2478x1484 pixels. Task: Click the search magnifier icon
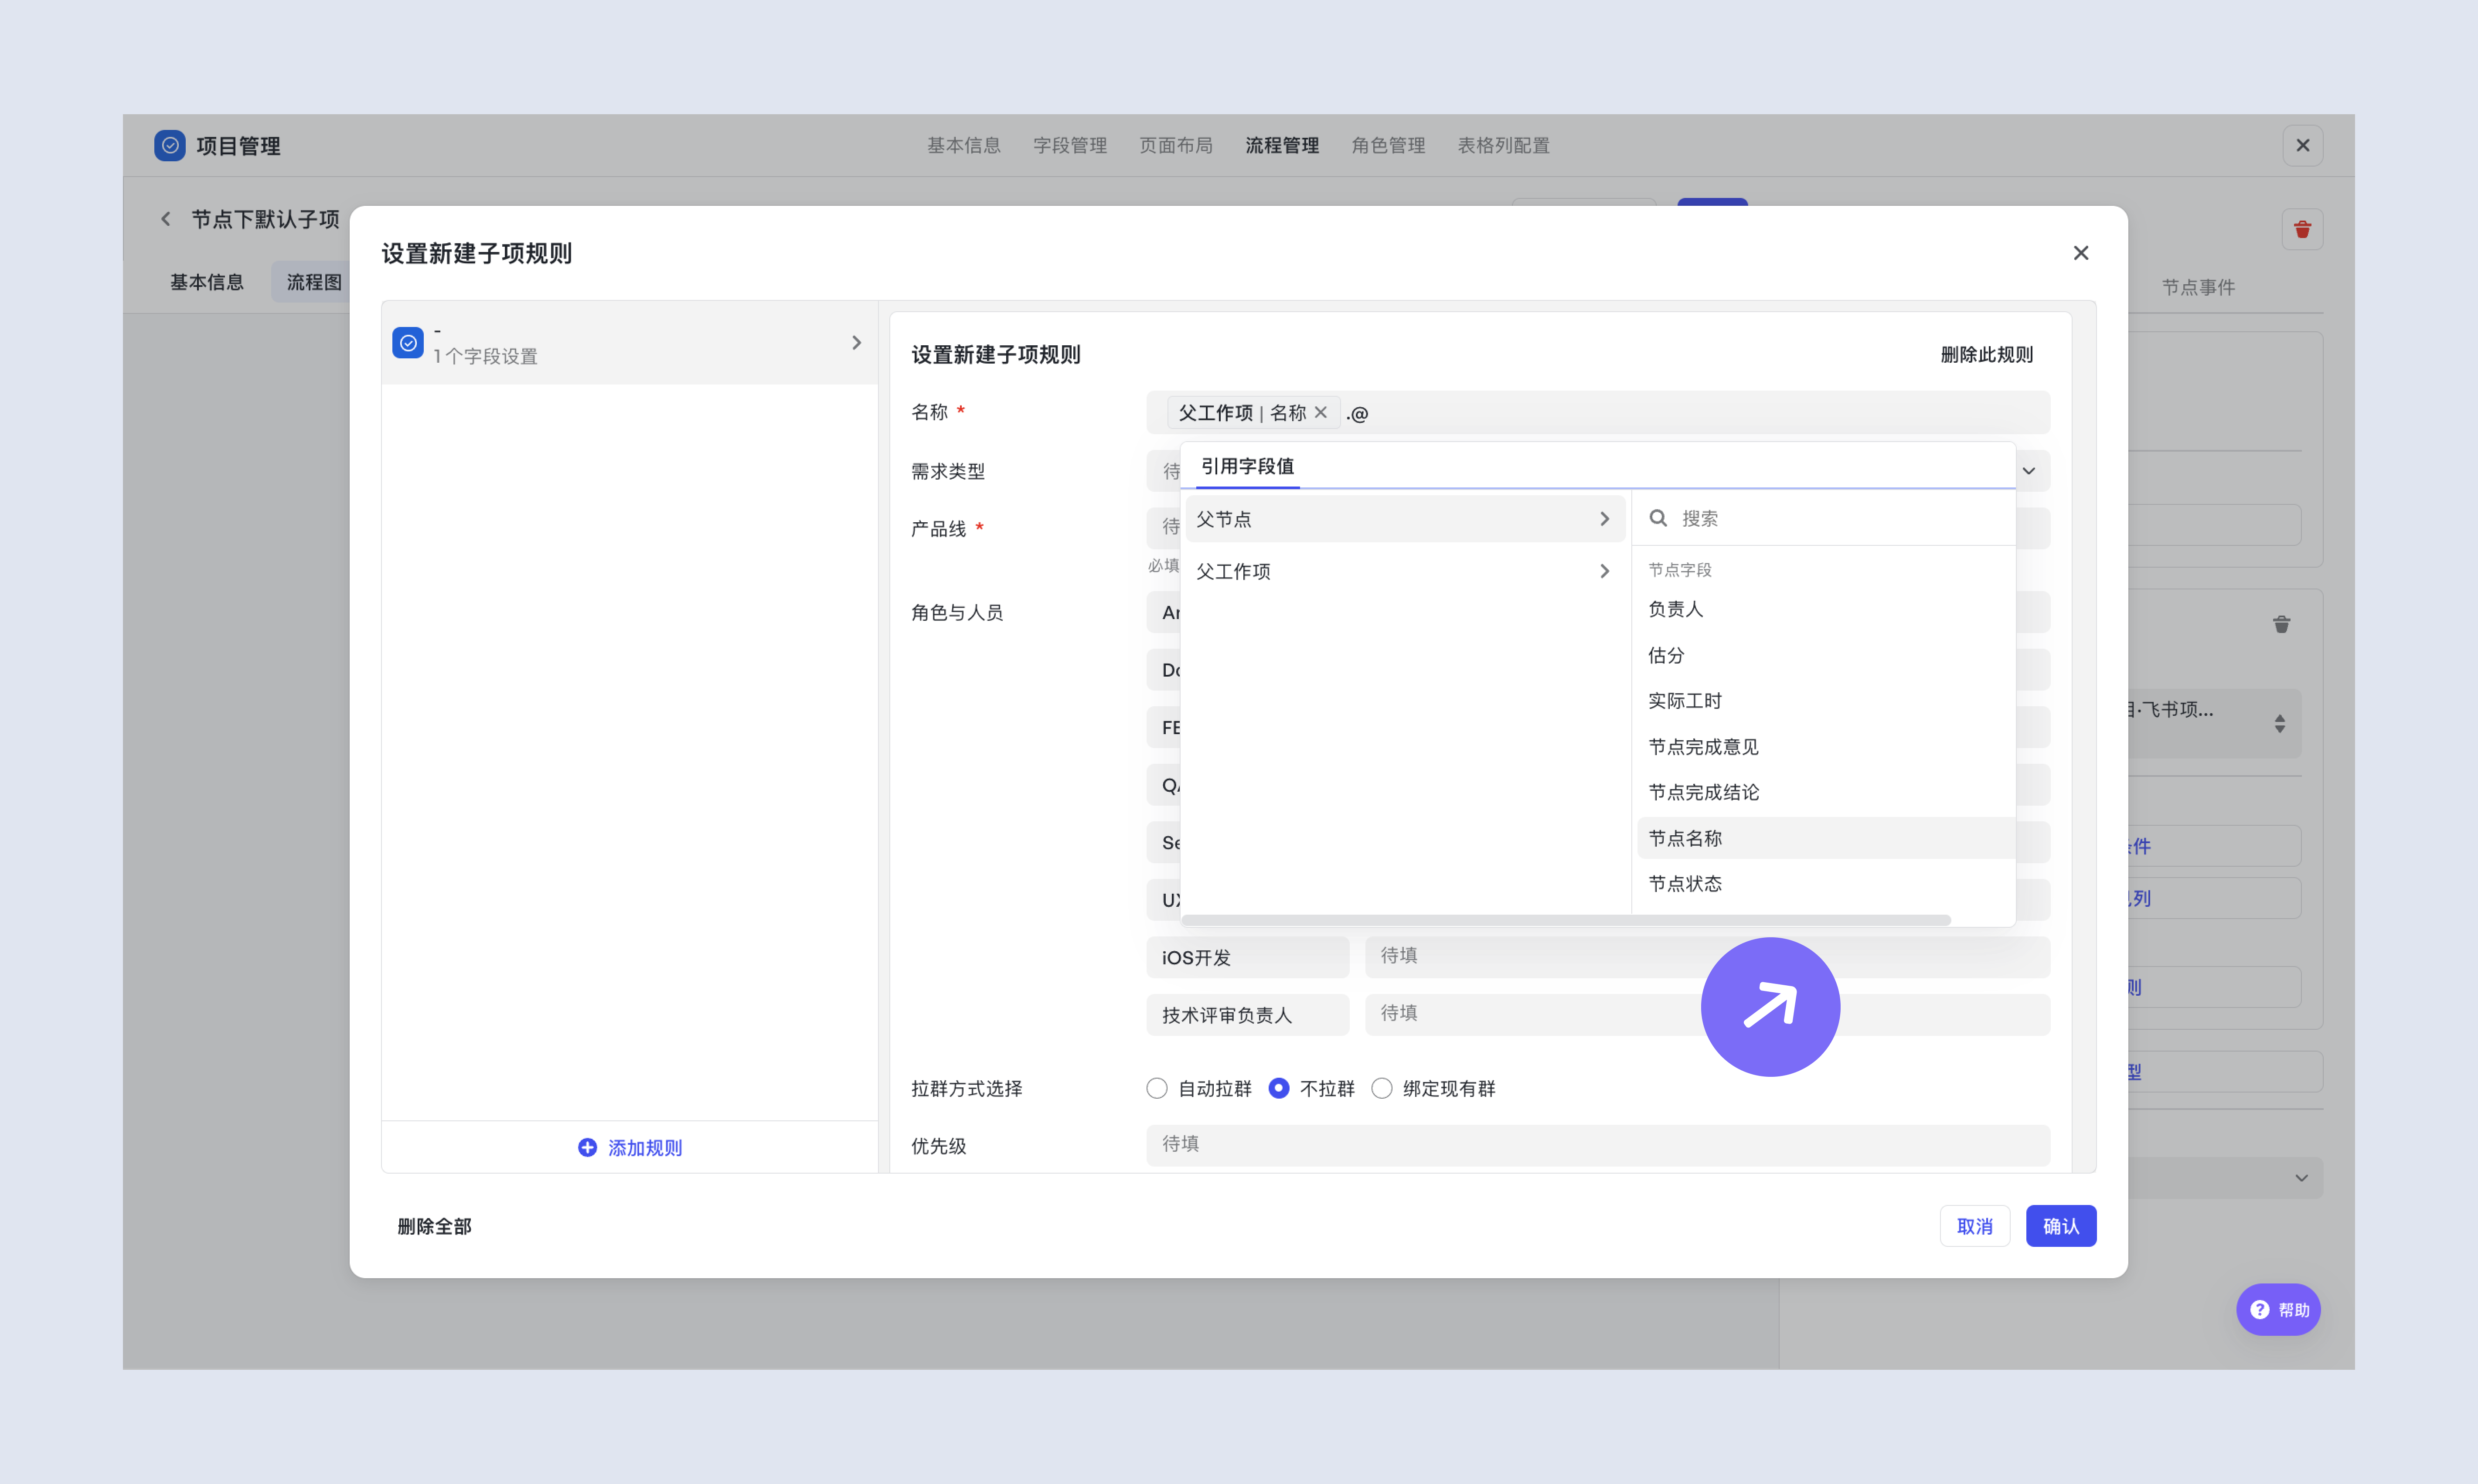coord(1658,518)
